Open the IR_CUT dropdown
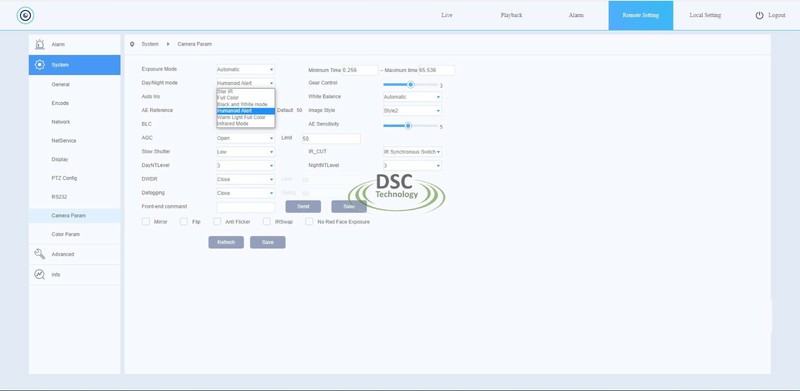 pos(412,152)
